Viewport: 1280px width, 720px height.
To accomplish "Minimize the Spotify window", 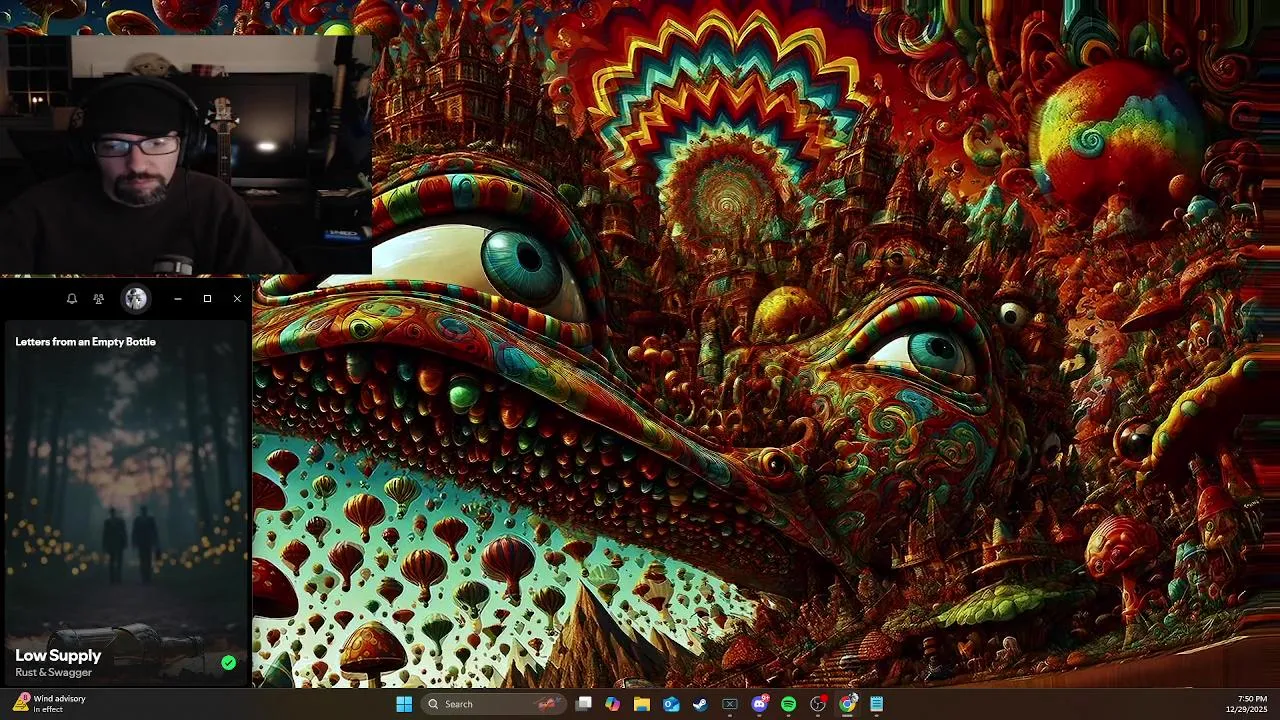I will 178,299.
